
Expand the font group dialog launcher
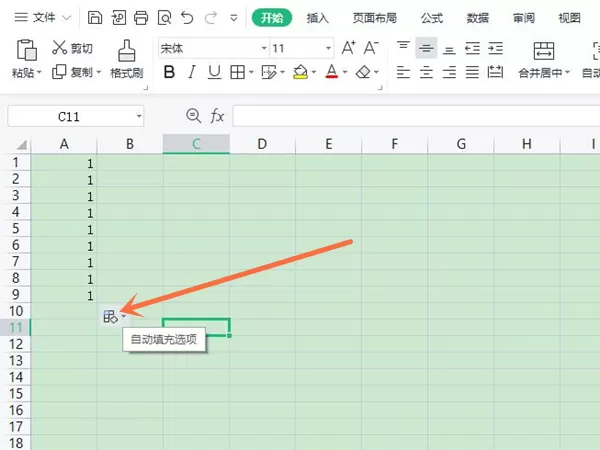pyautogui.click(x=380, y=88)
